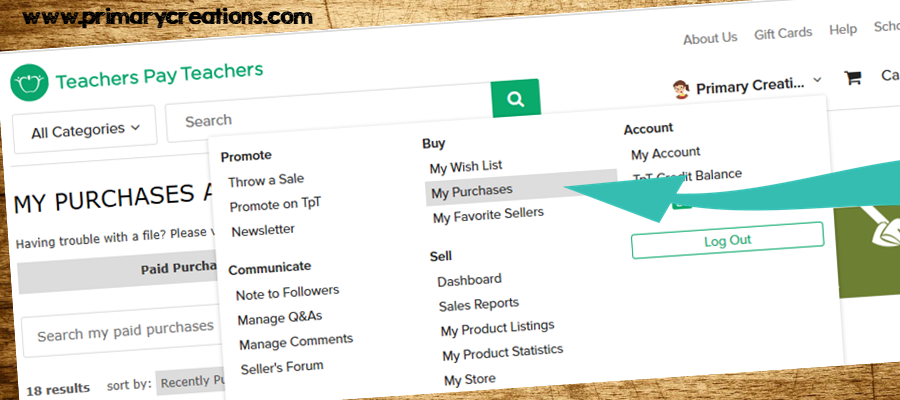Open My Wish List menu item
The width and height of the screenshot is (900, 400).
465,166
